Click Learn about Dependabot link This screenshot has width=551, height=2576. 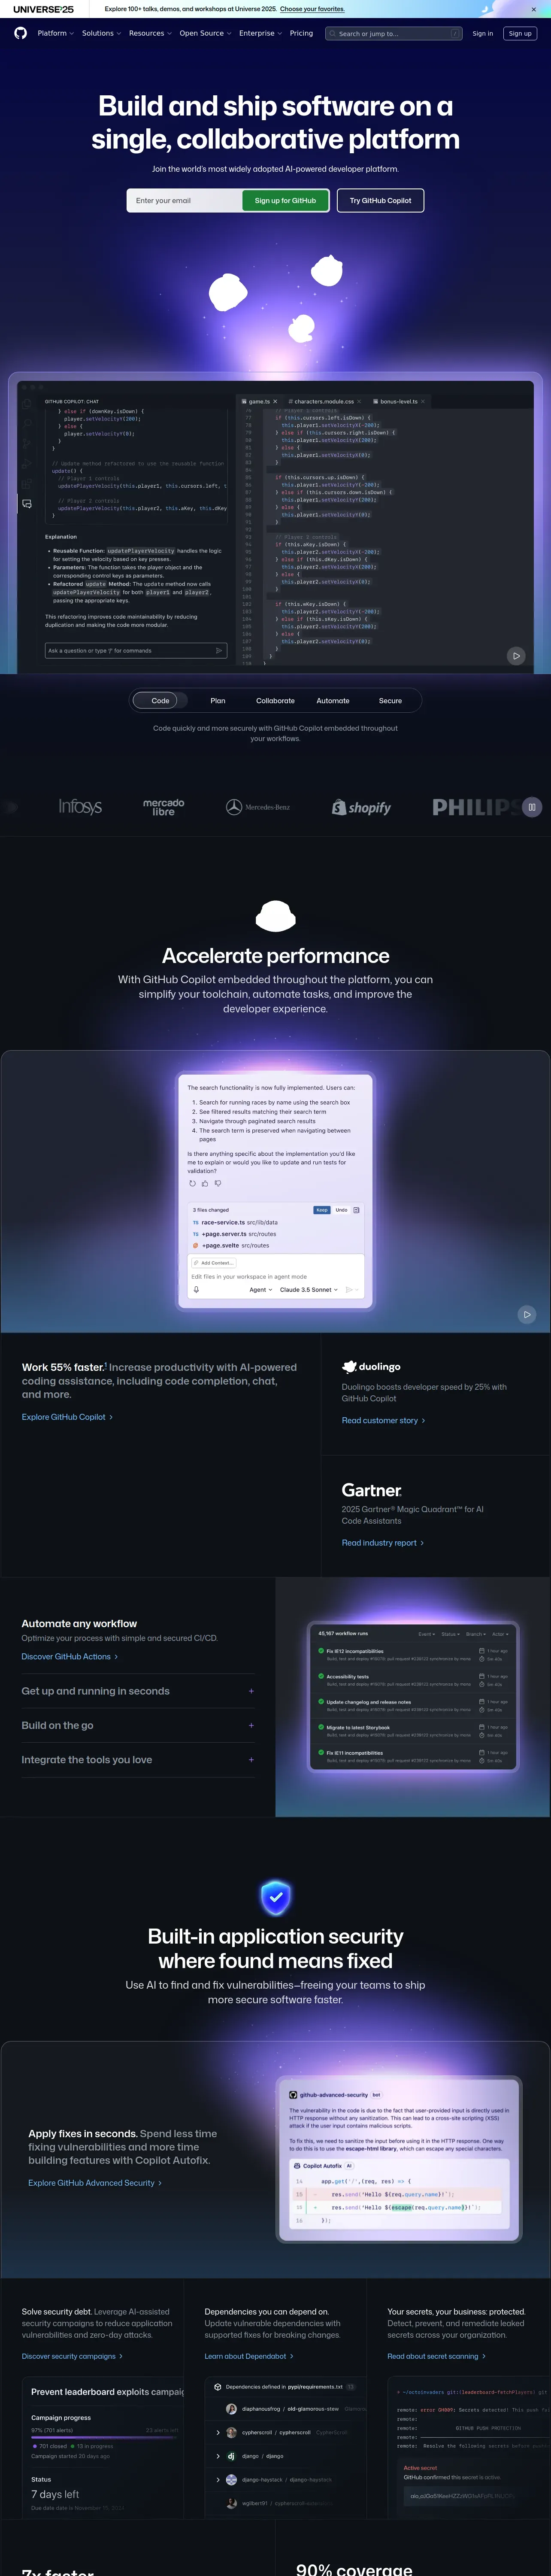coord(249,2356)
